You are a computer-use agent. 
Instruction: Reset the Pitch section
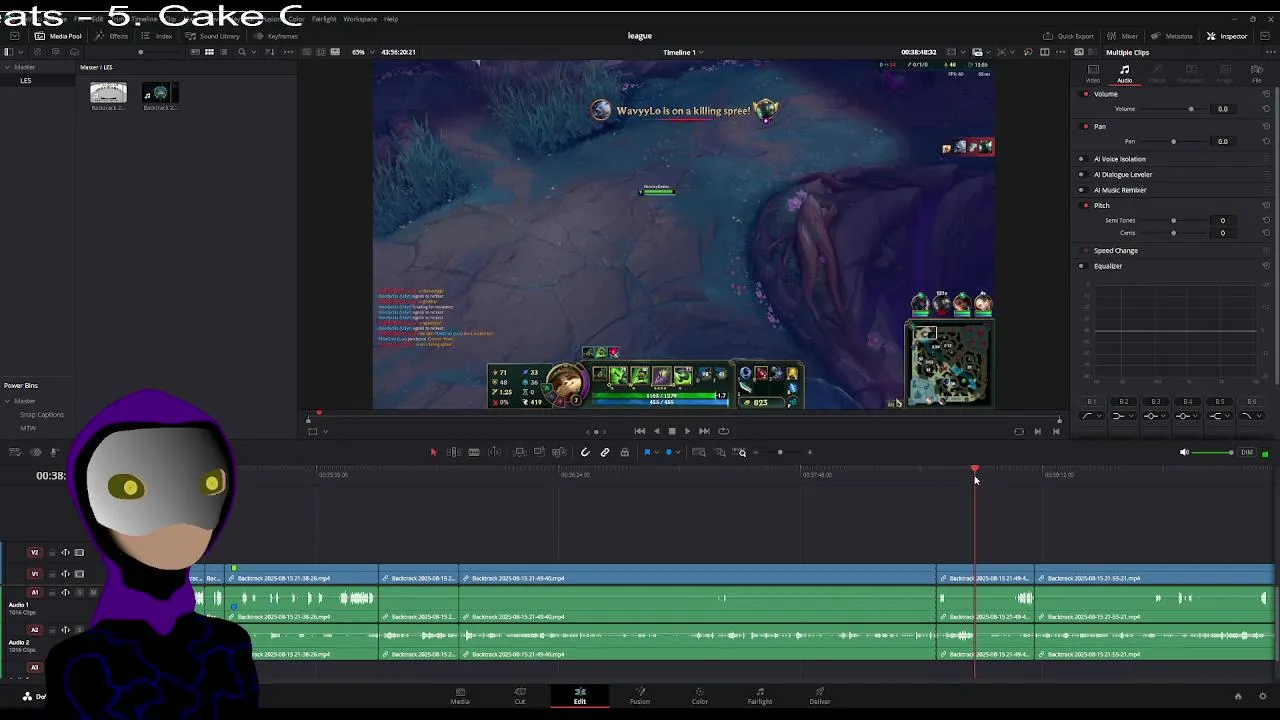(1266, 205)
